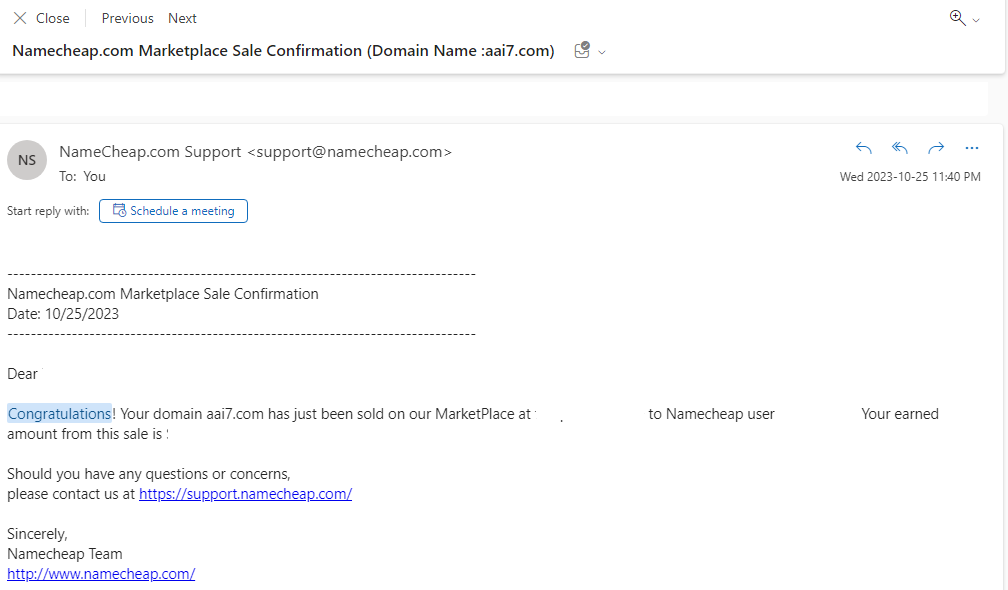Click the 'Dear' greeting line
Screen dimensions: 1008x590
click(x=22, y=373)
